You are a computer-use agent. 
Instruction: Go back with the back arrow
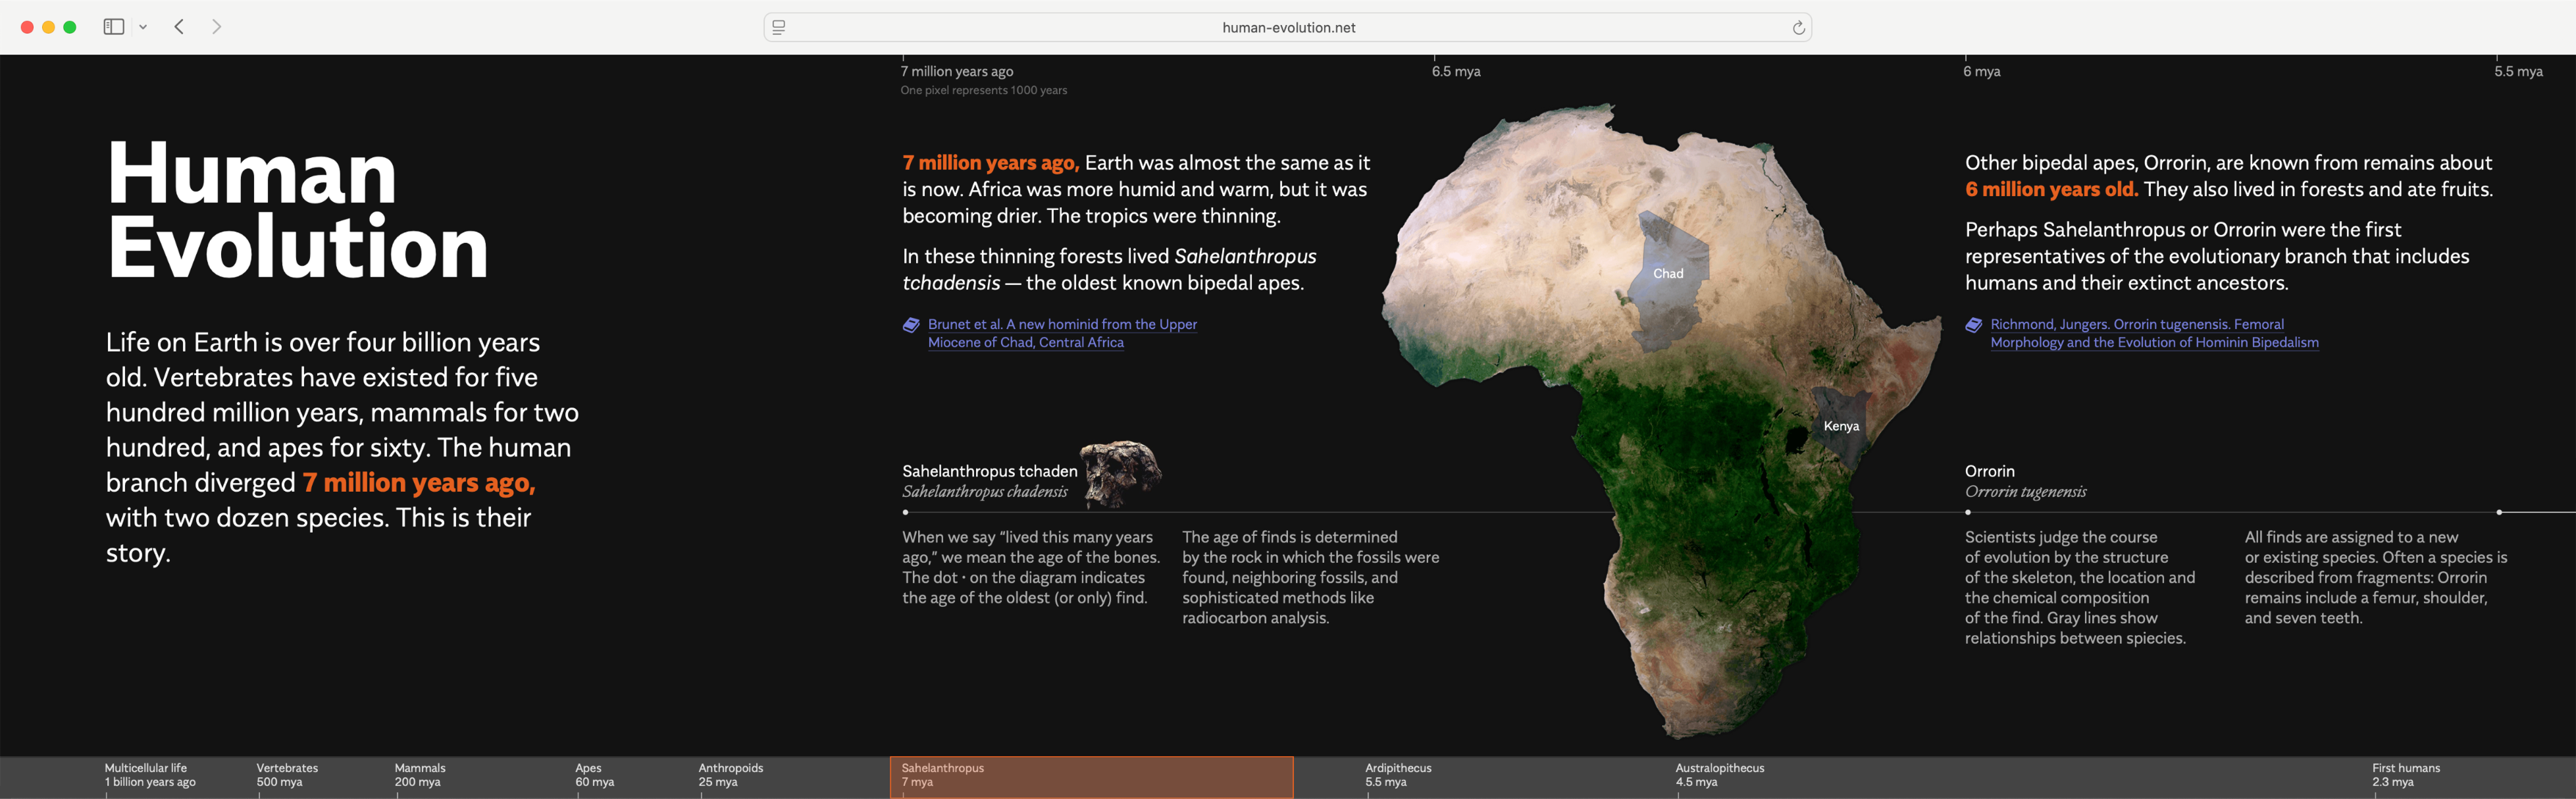179,27
